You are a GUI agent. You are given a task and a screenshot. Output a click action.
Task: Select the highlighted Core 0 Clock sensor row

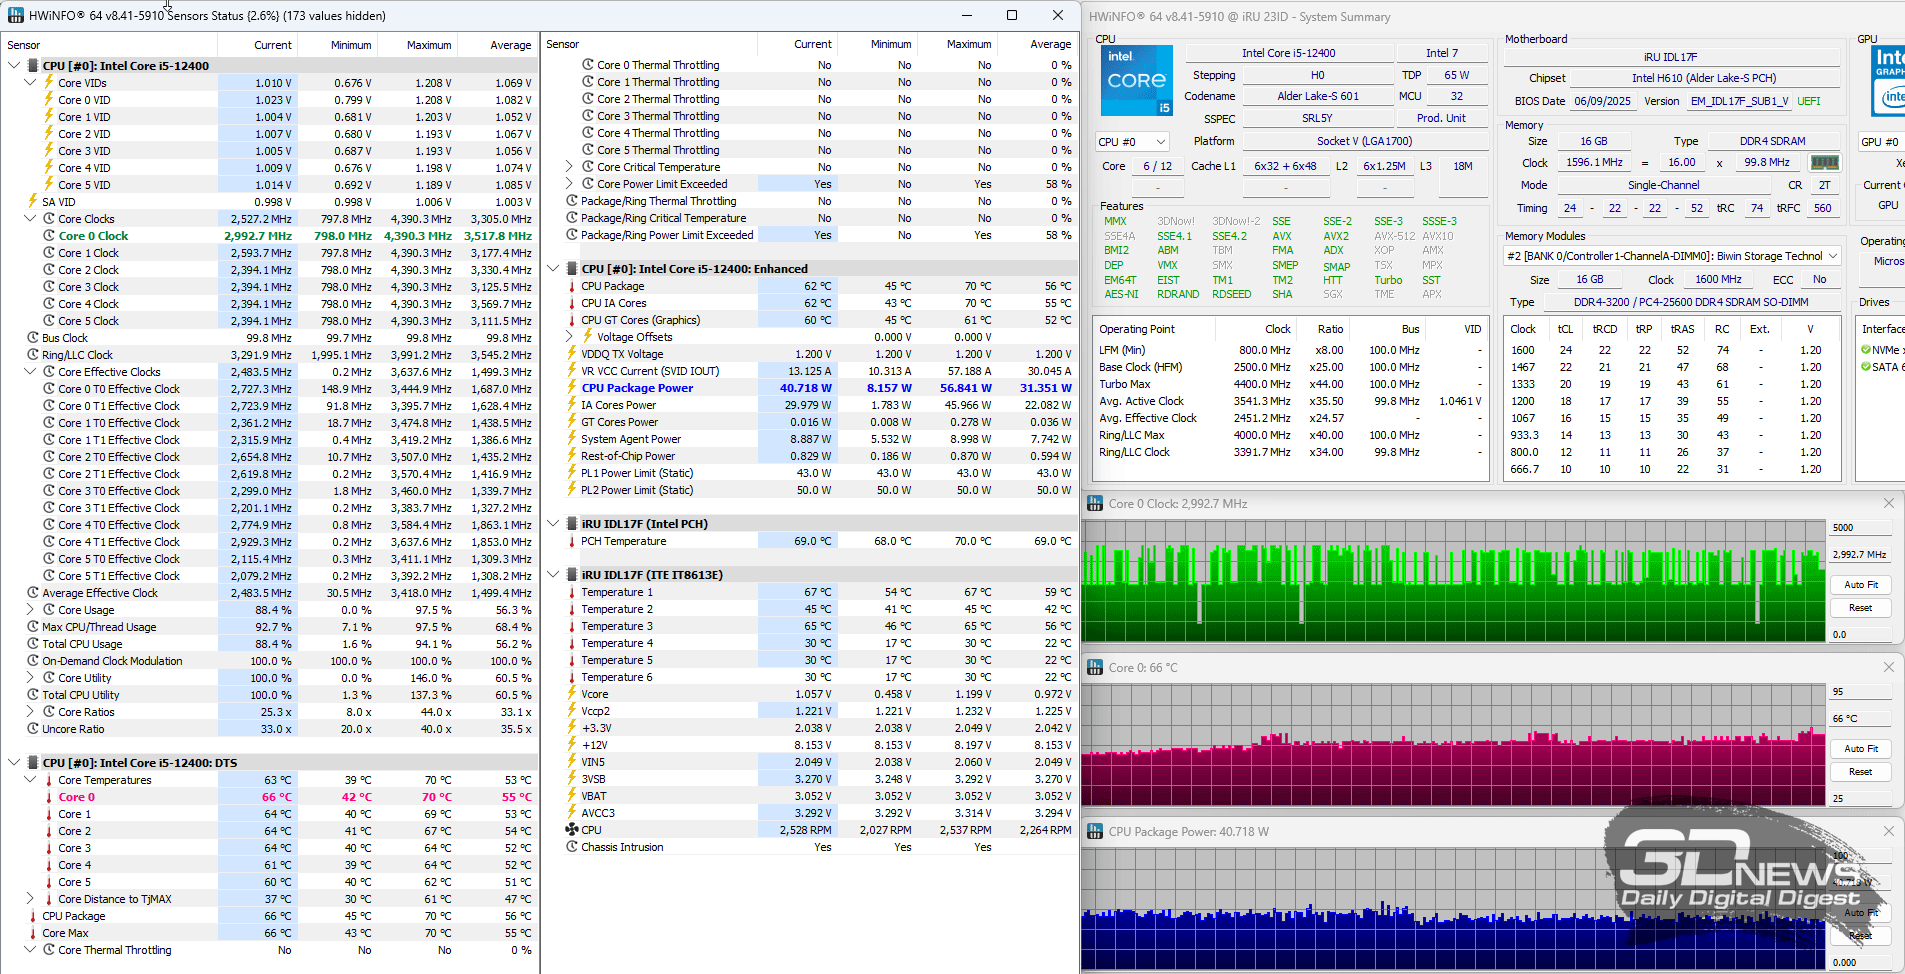click(x=93, y=236)
